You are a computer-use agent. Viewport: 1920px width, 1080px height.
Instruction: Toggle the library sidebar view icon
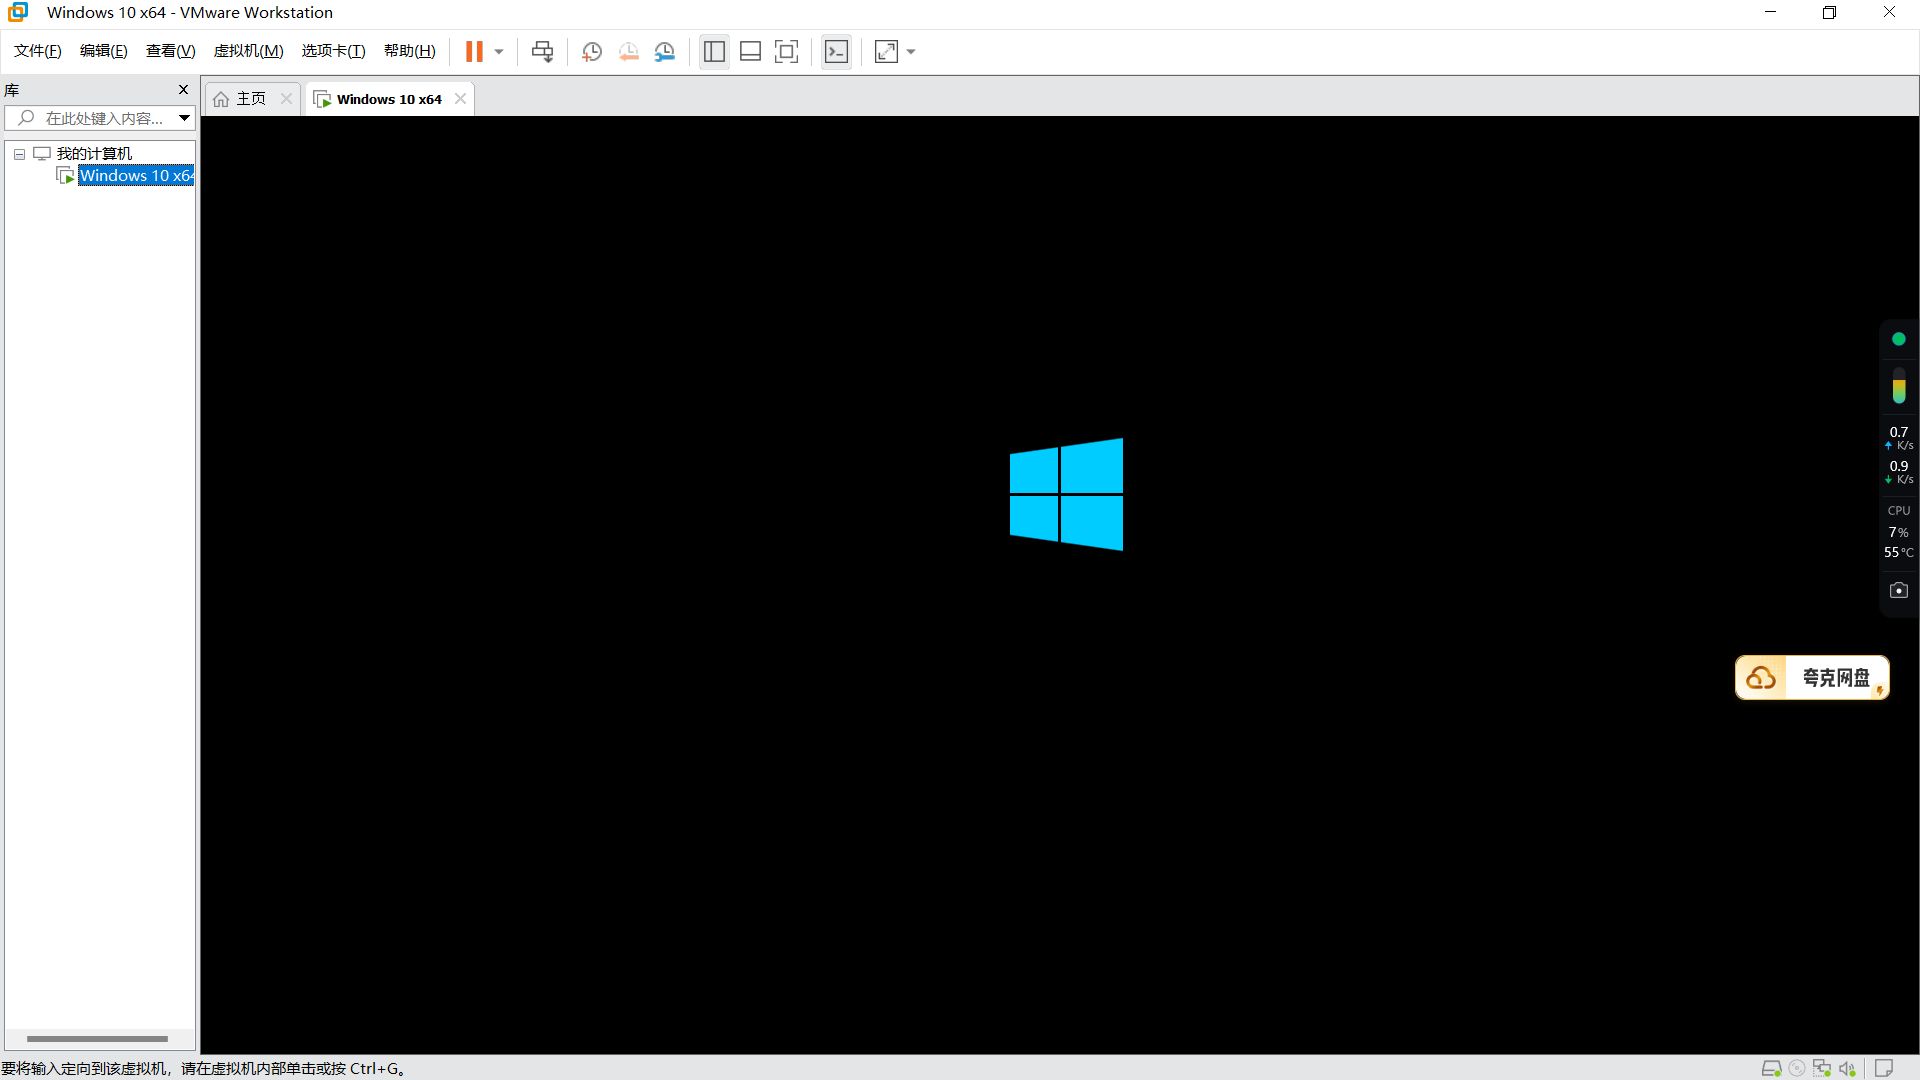pyautogui.click(x=714, y=52)
